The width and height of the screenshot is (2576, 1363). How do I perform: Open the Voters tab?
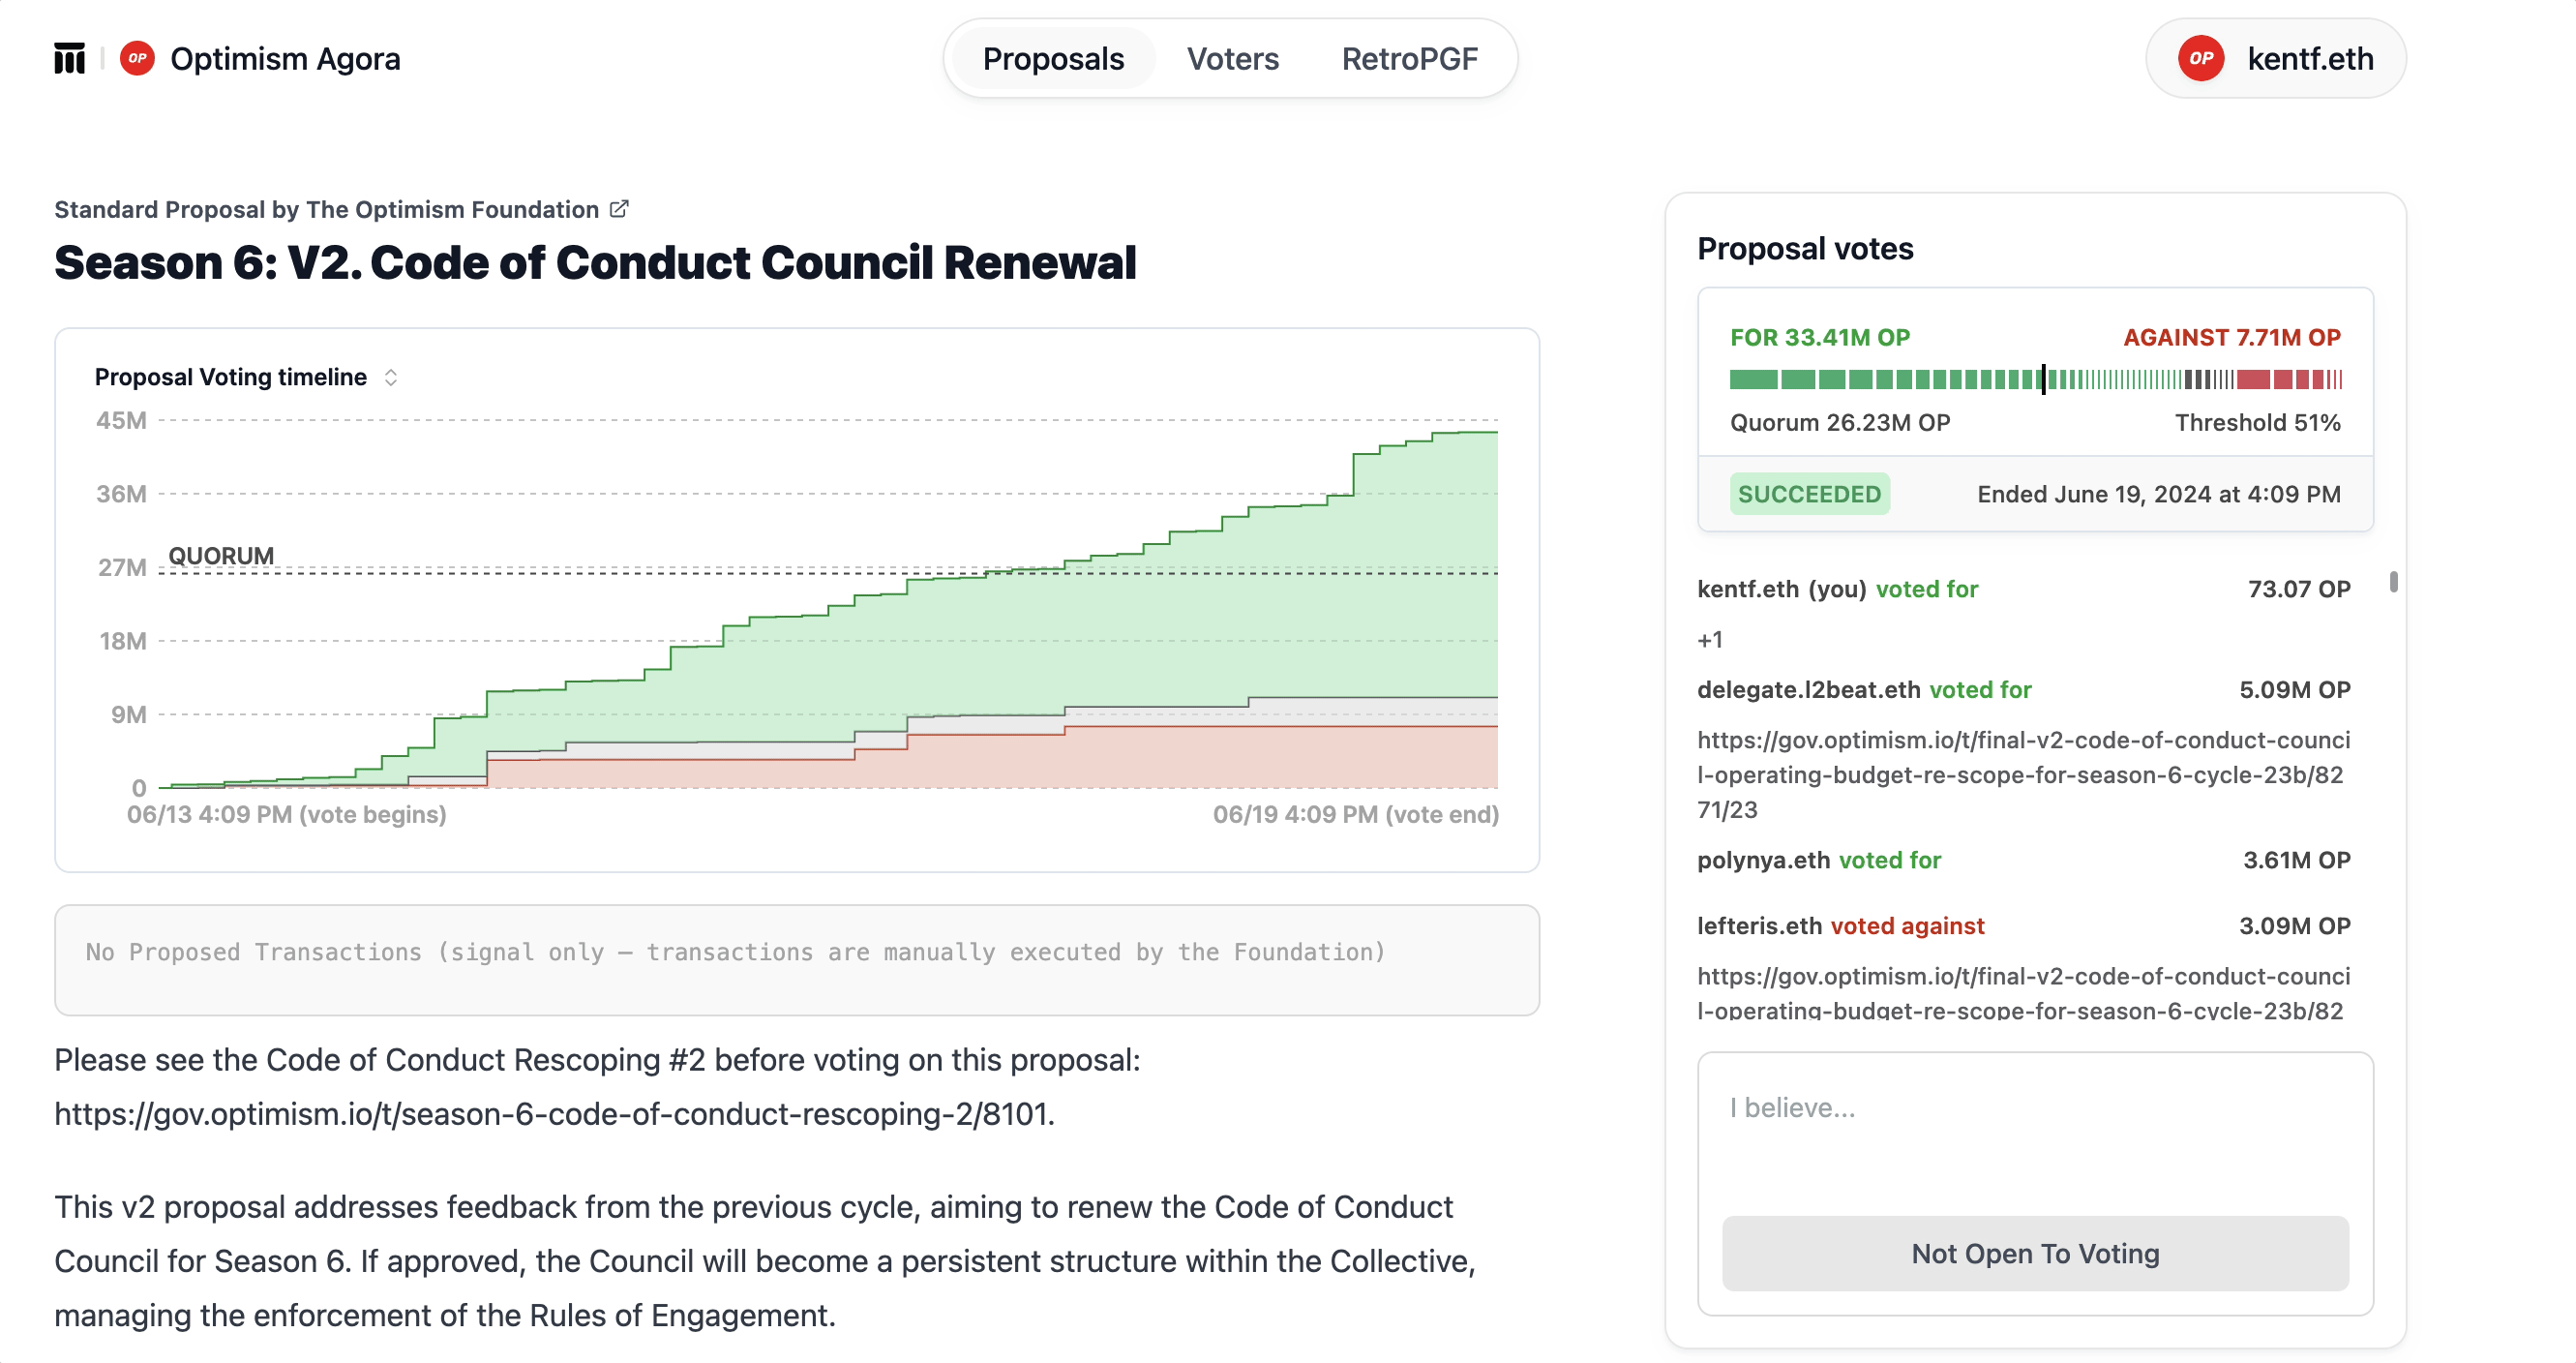click(1232, 58)
